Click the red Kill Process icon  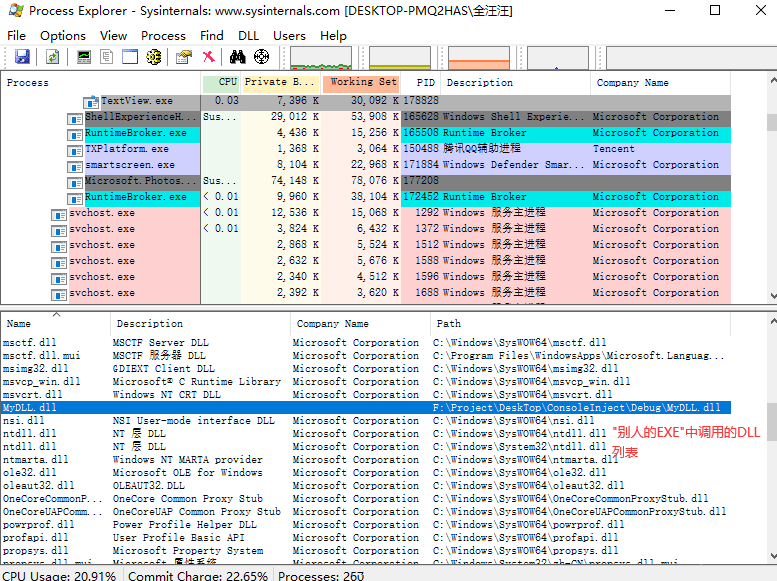[209, 57]
